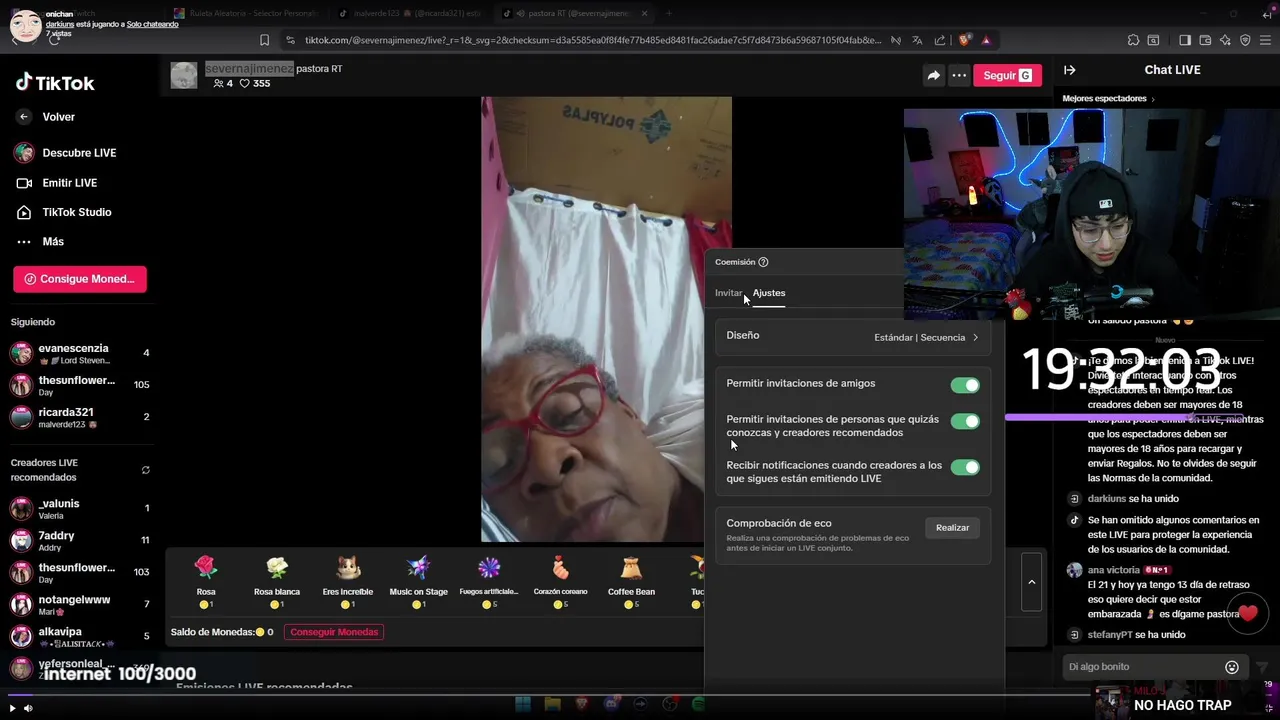Click the TikTok logo
1280x720 pixels.
coord(55,83)
